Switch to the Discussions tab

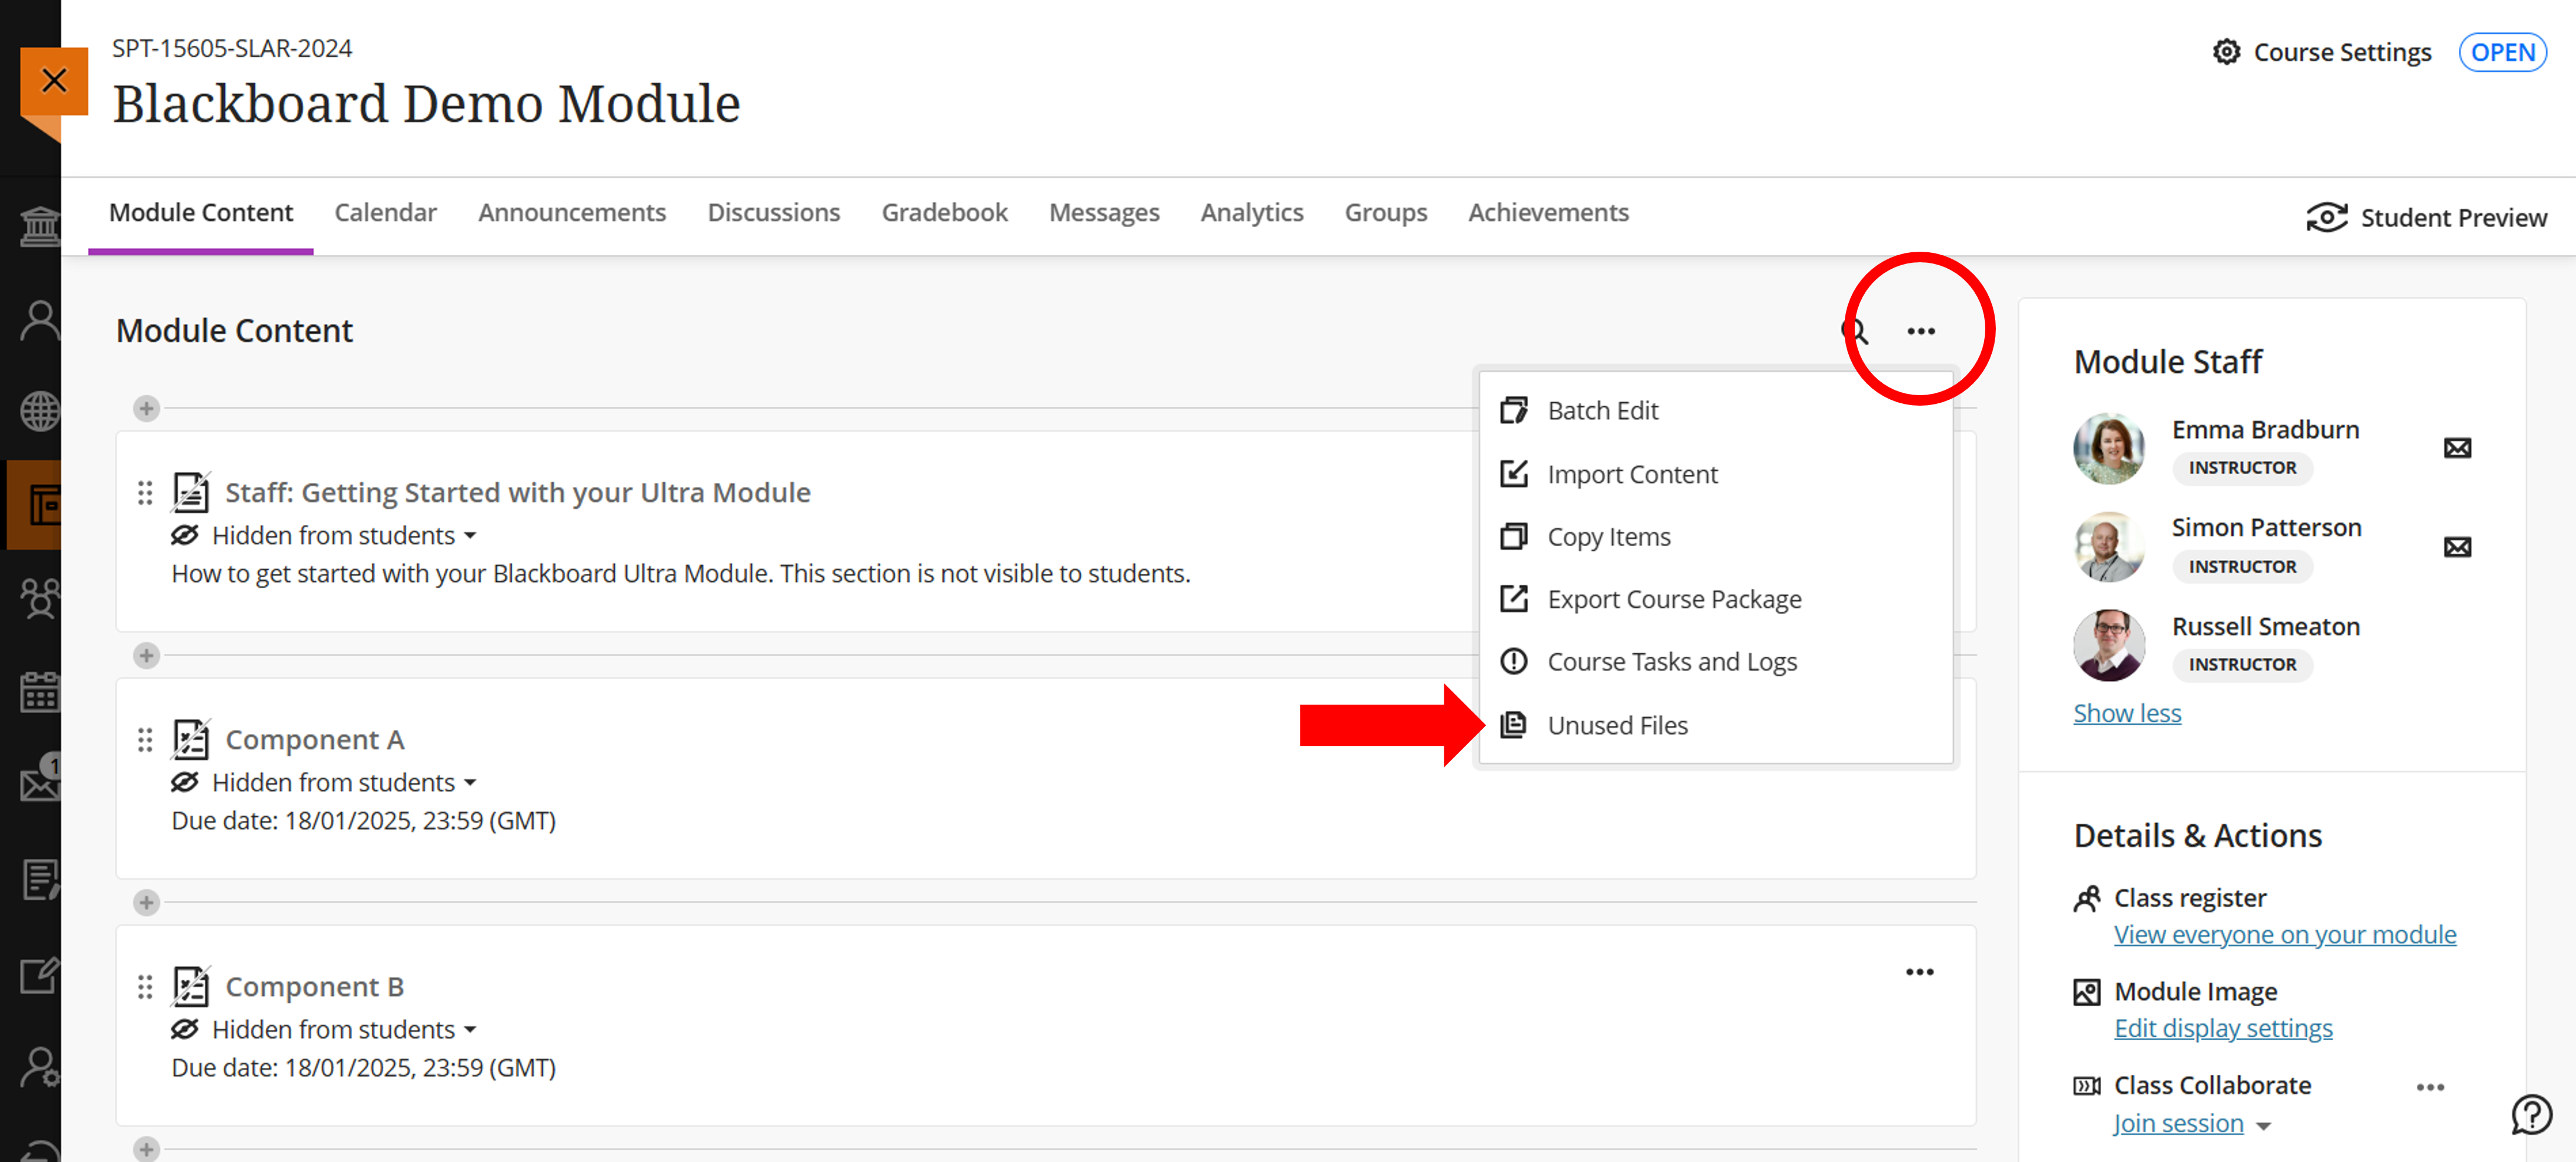(x=774, y=212)
